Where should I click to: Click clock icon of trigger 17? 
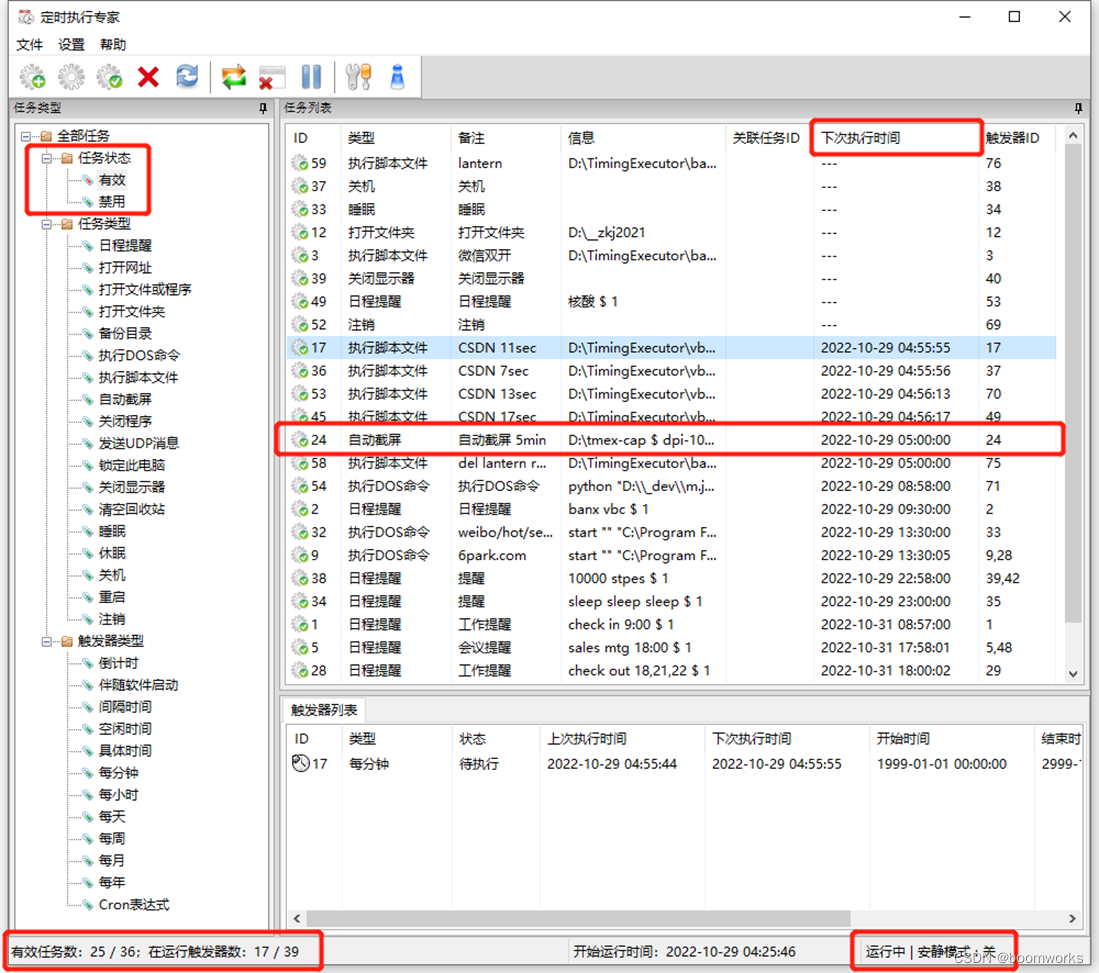(301, 763)
